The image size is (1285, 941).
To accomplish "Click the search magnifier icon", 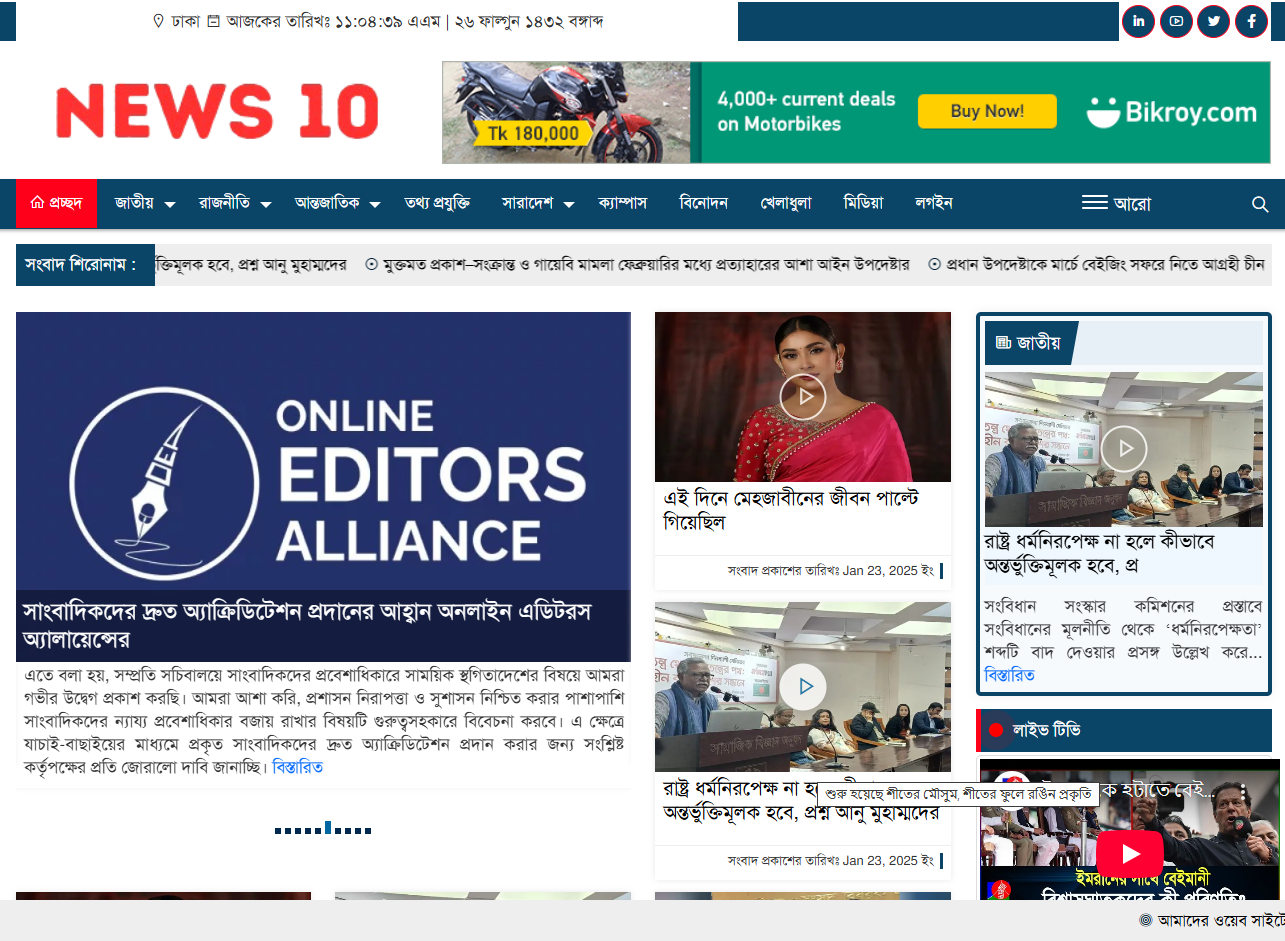I will 1260,204.
